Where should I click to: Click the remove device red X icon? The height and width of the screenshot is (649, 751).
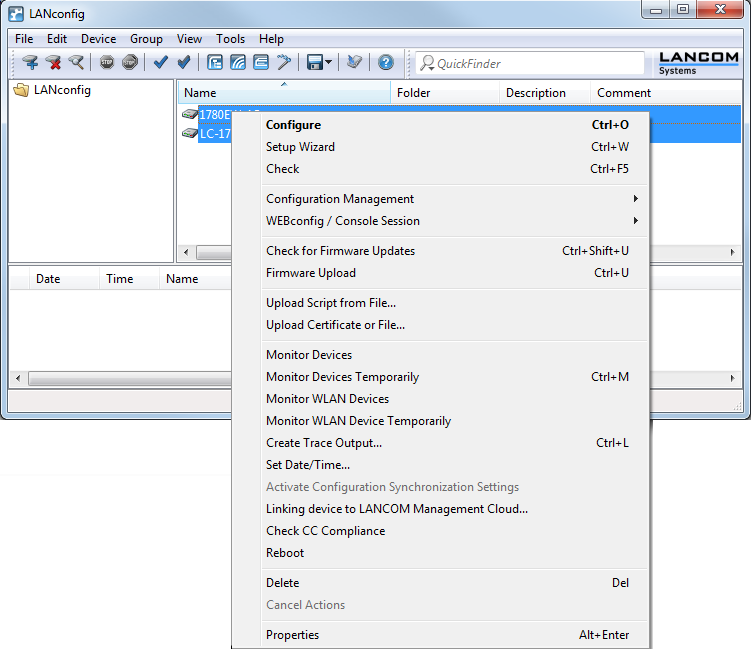pos(54,63)
